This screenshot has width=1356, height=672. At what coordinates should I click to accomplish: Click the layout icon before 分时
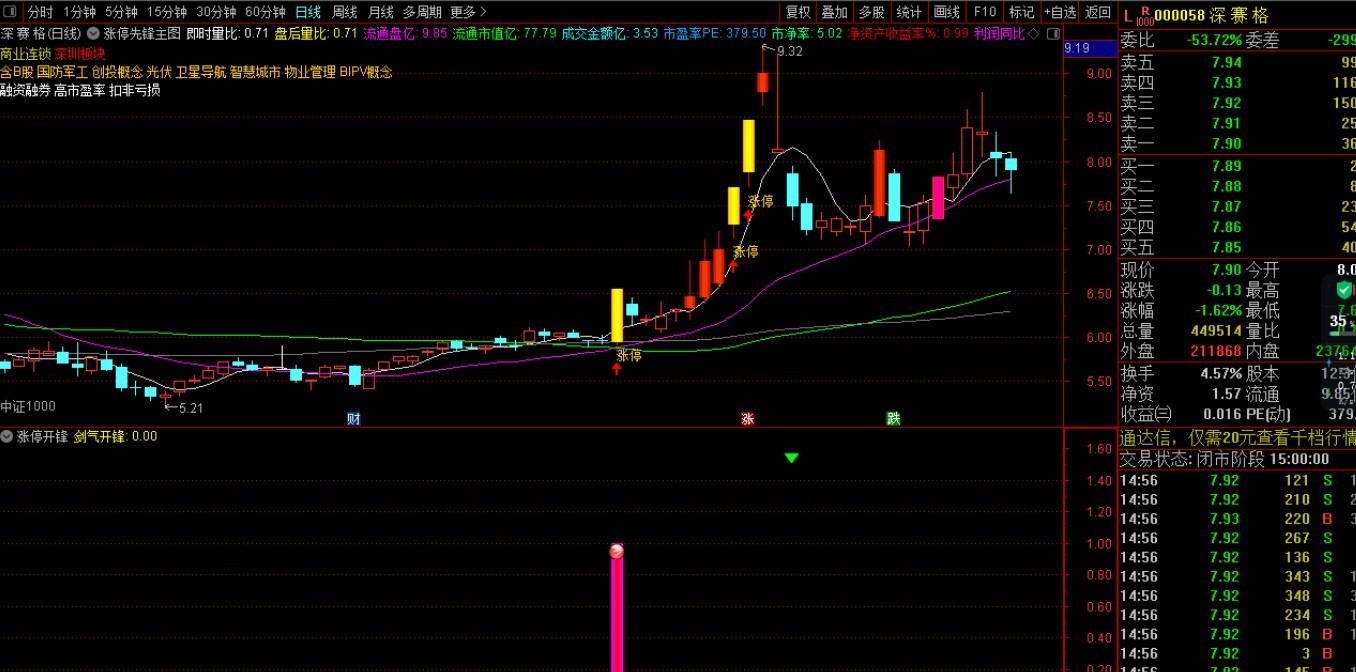coord(11,12)
